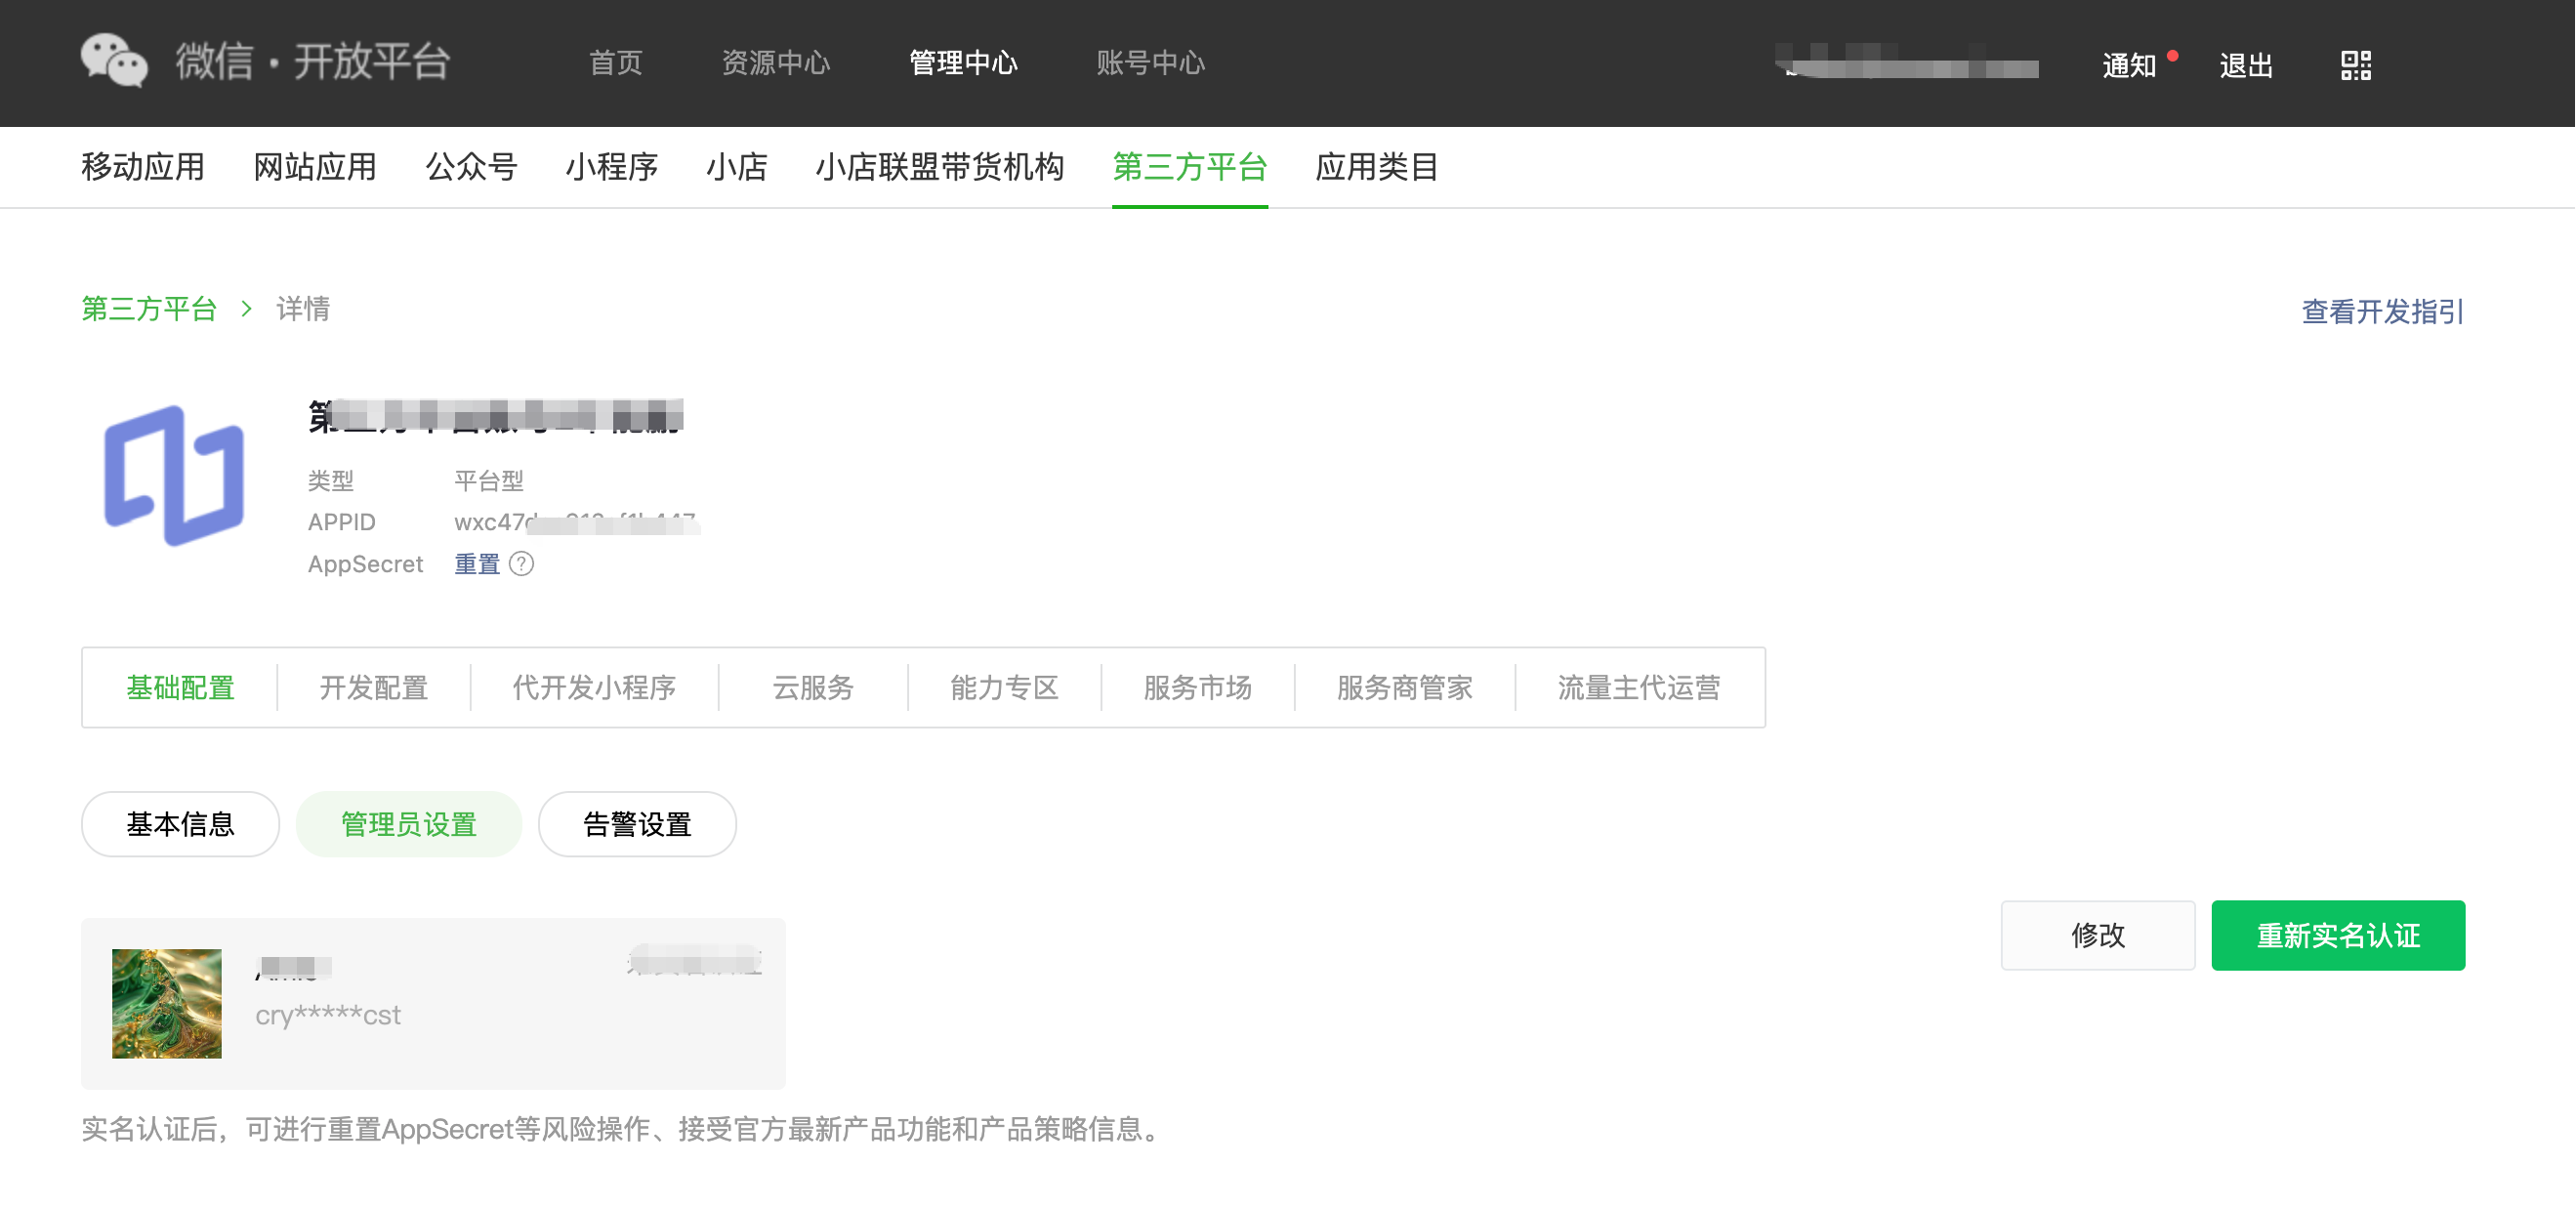The image size is (2576, 1207).
Task: Click the APPID value starting wxc47
Action: pos(576,522)
